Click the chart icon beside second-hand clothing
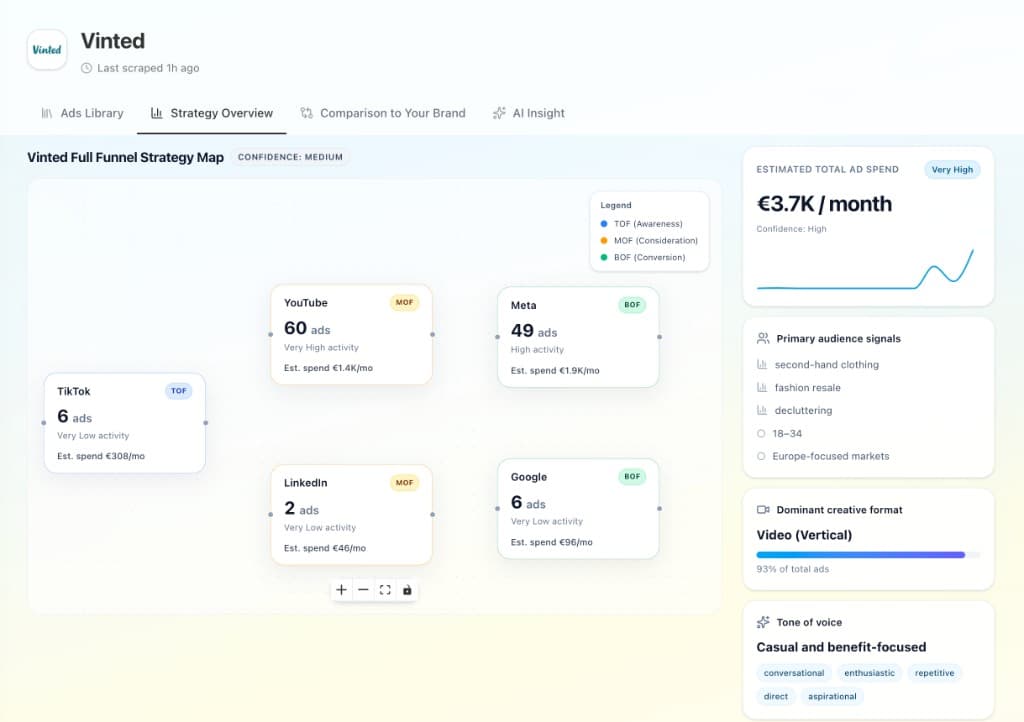The image size is (1024, 722). (x=761, y=364)
